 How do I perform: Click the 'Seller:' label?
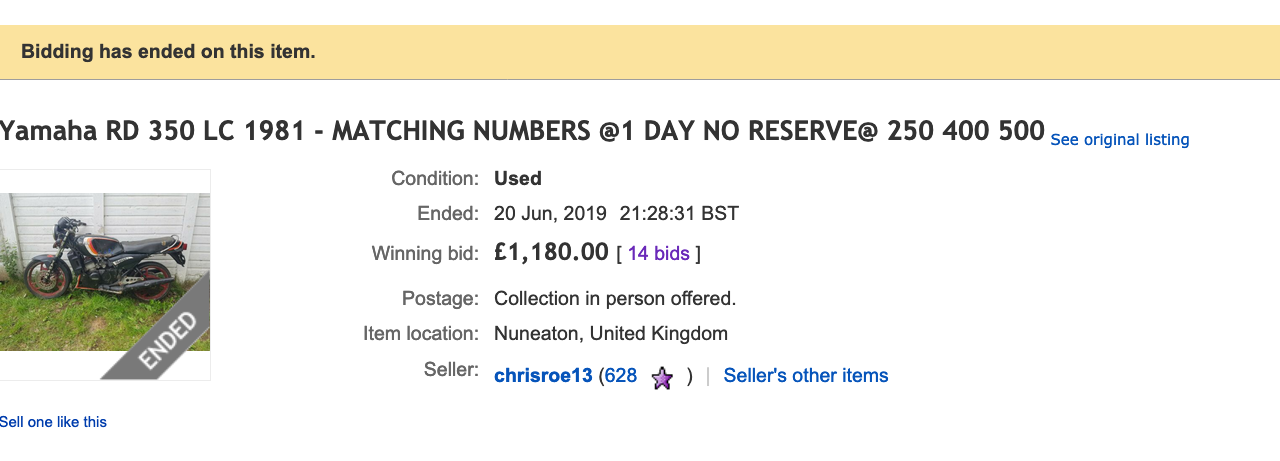451,370
